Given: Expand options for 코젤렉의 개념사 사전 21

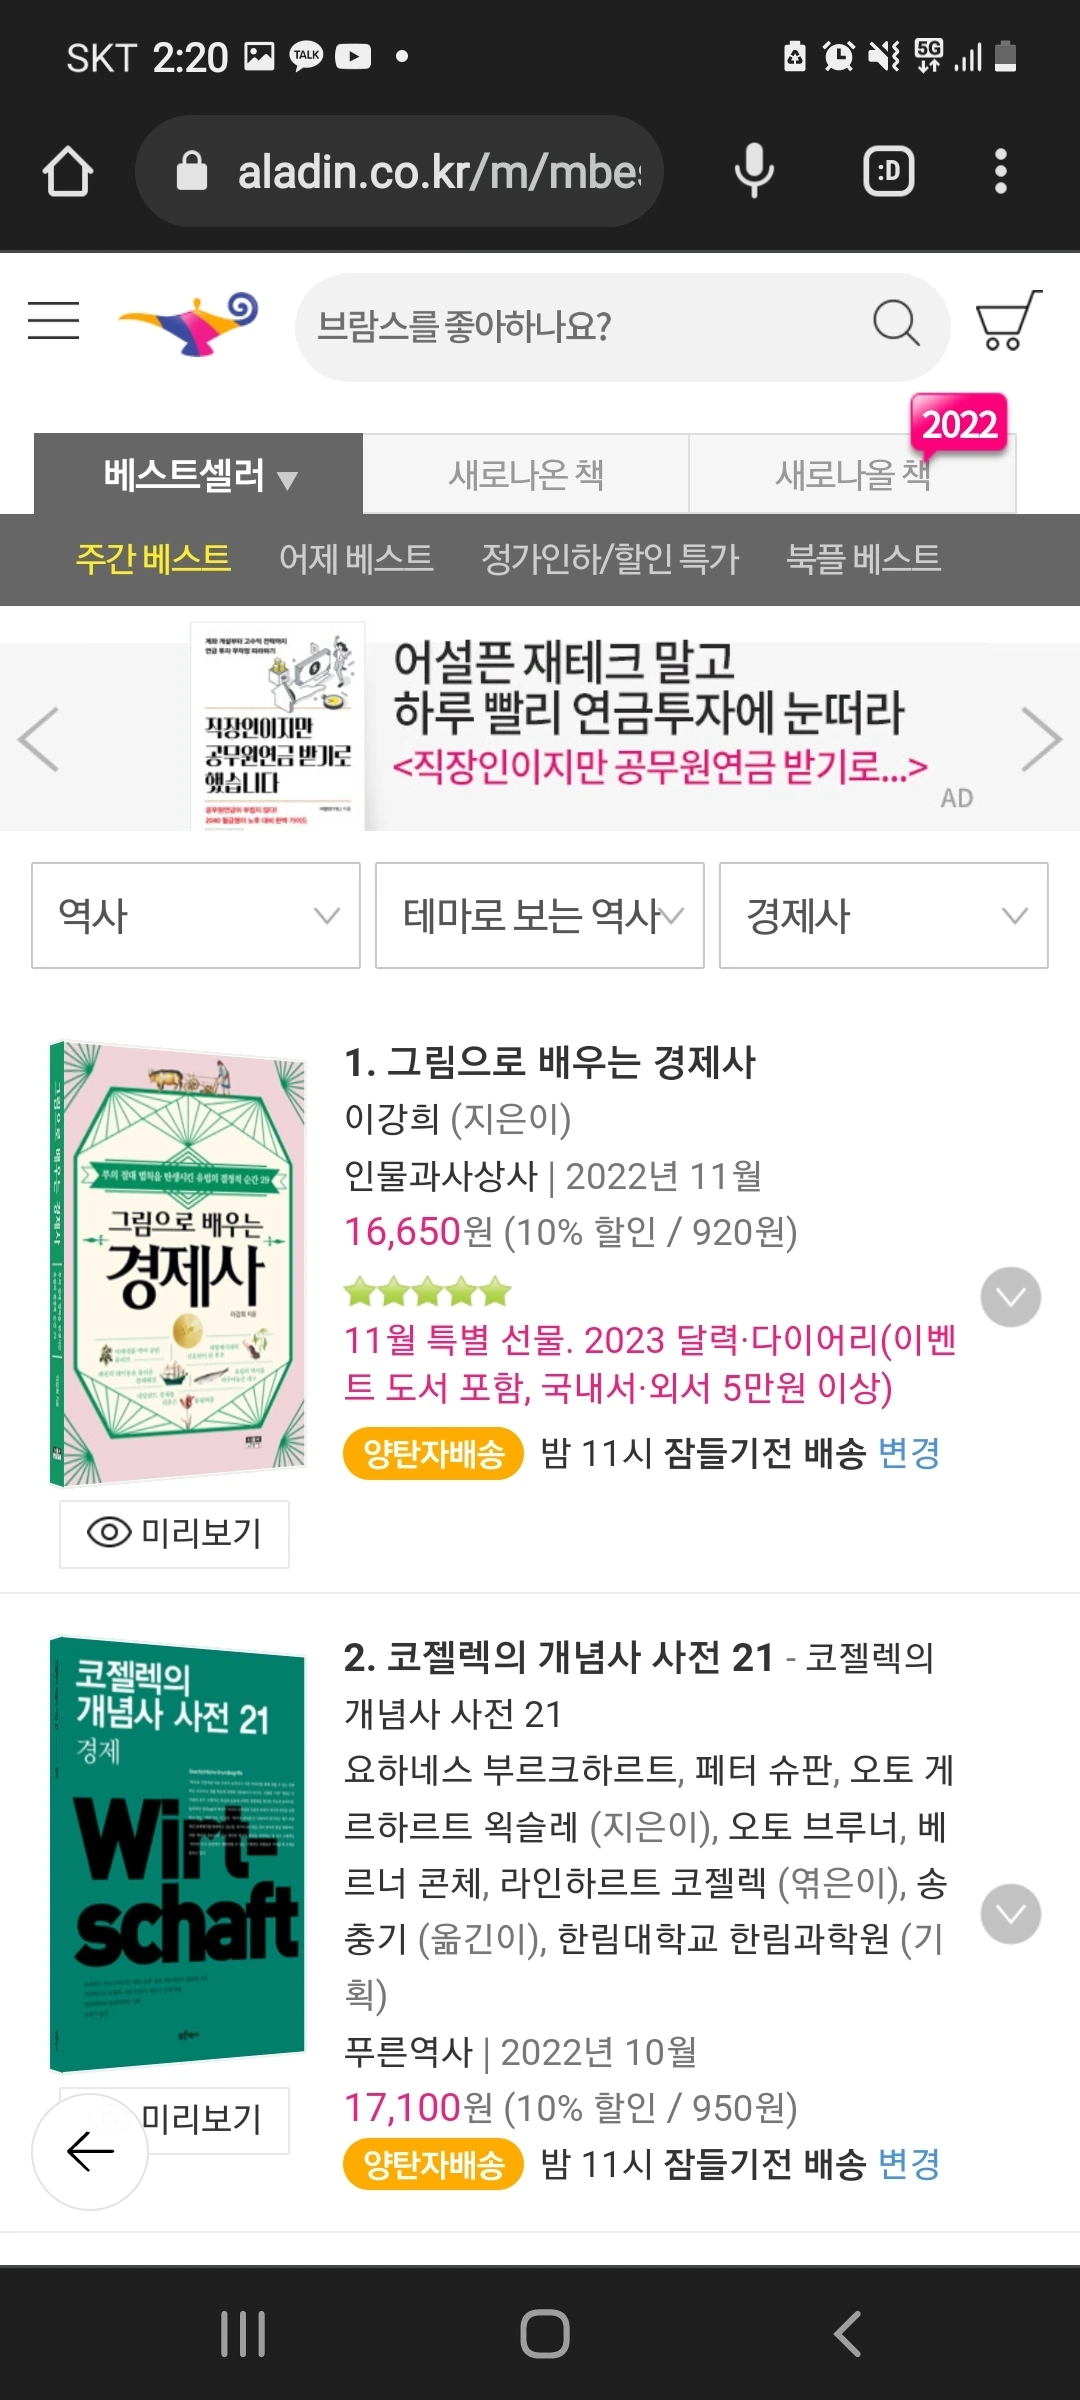Looking at the screenshot, I should [1011, 1914].
